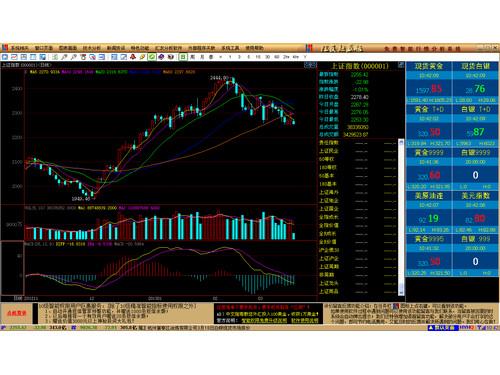Click the green circular refresh toolbar icon

point(152,57)
